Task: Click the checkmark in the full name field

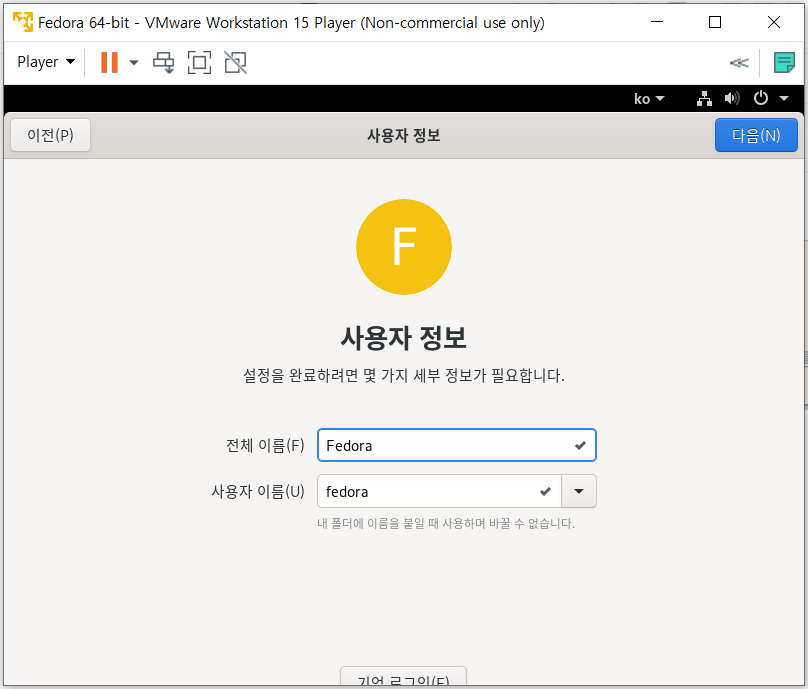Action: click(x=580, y=445)
